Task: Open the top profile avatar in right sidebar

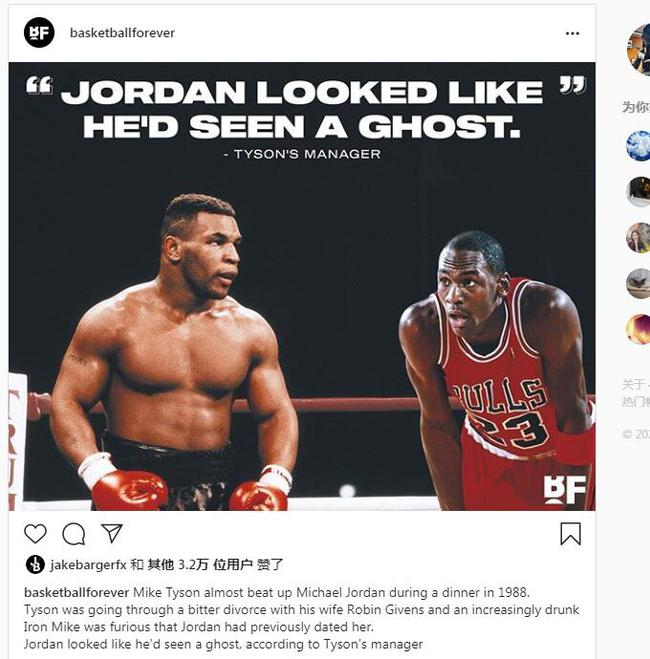Action: [639, 50]
